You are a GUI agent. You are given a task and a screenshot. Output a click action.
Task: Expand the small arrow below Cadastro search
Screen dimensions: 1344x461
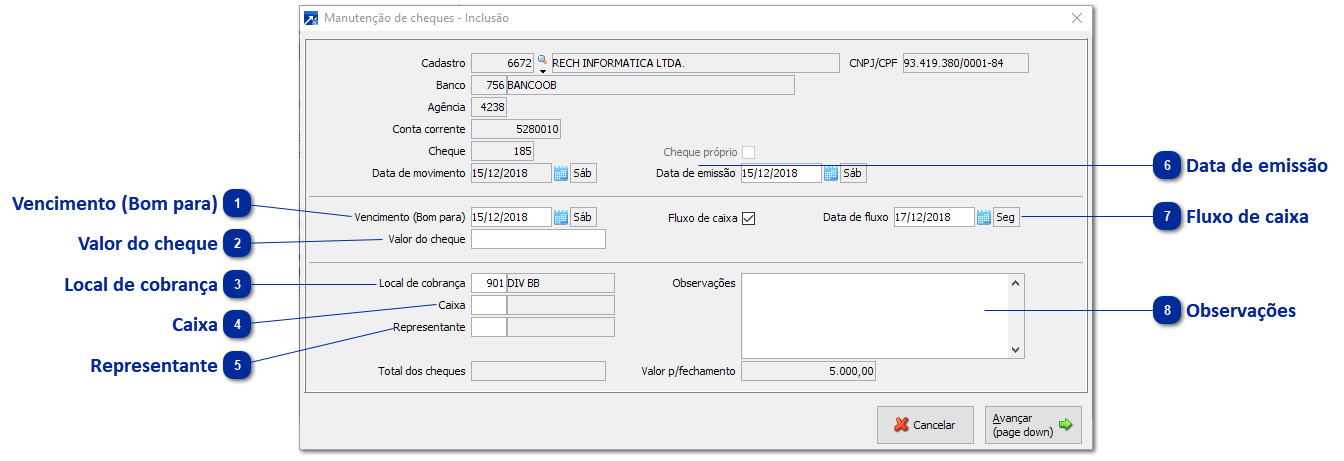point(543,71)
